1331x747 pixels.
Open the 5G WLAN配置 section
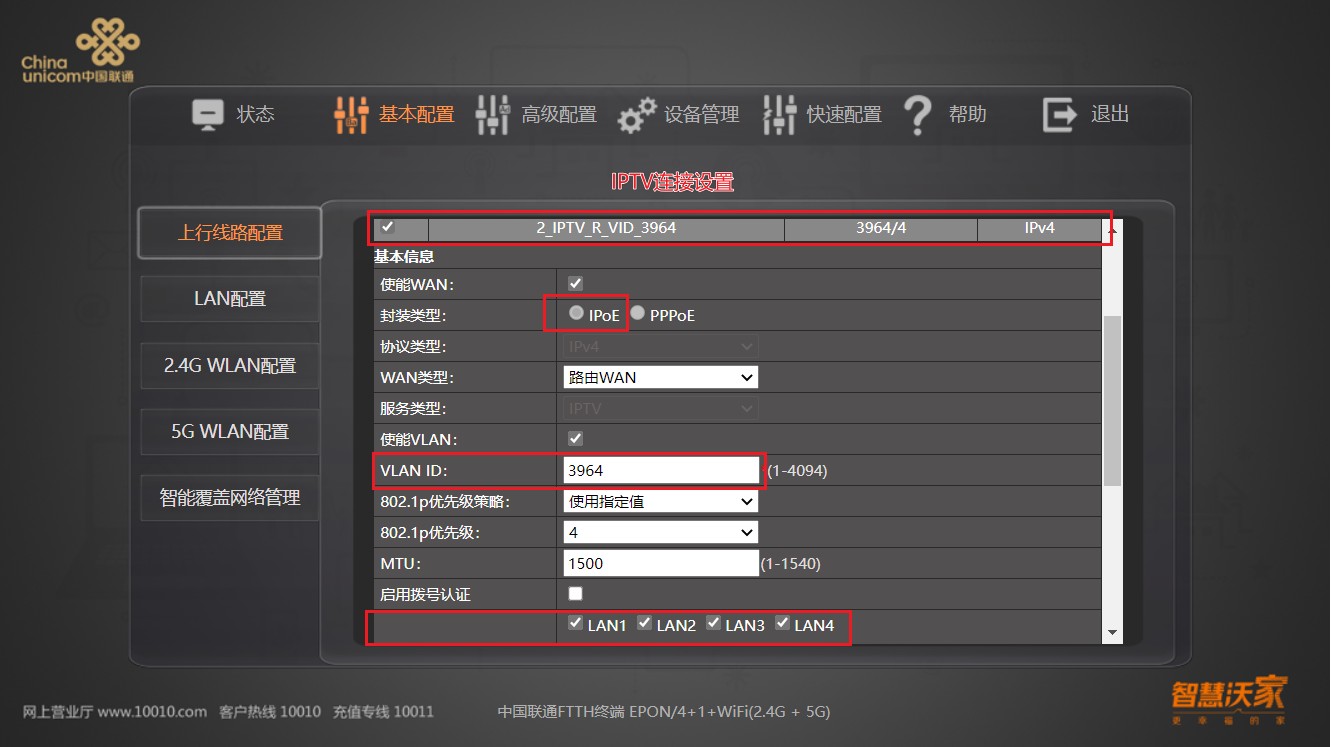(228, 431)
